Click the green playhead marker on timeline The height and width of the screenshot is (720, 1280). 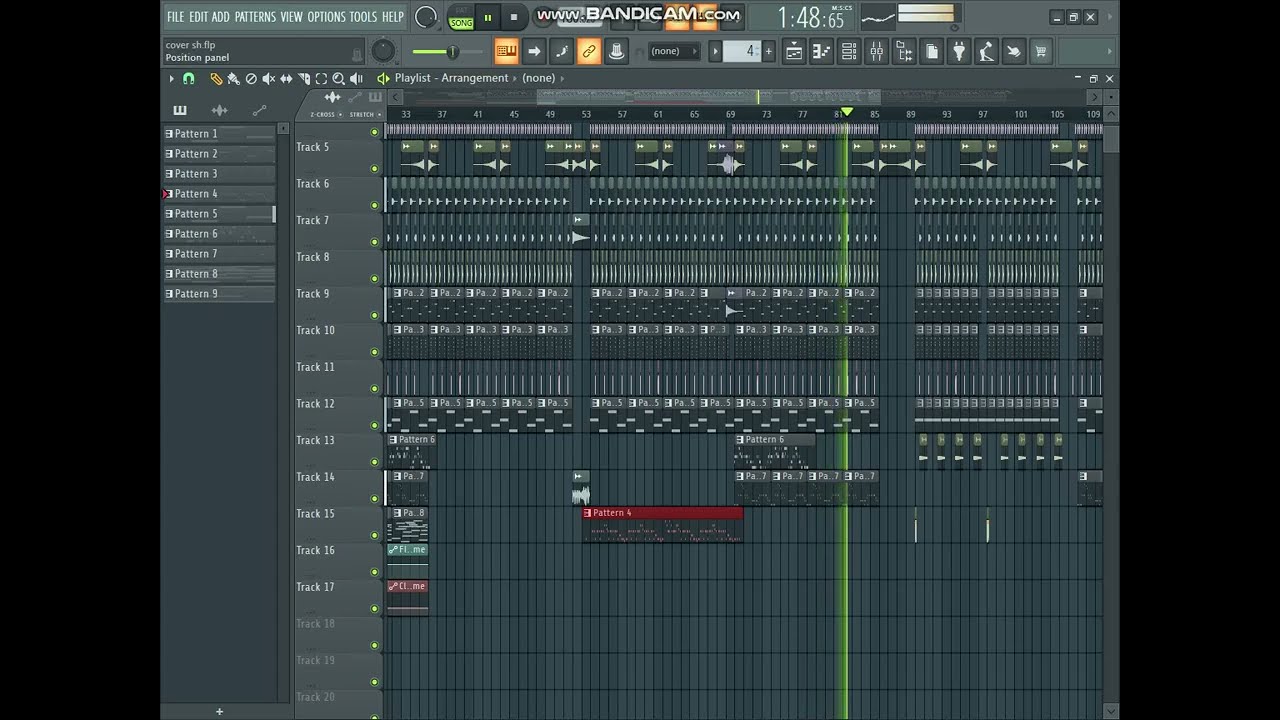847,113
